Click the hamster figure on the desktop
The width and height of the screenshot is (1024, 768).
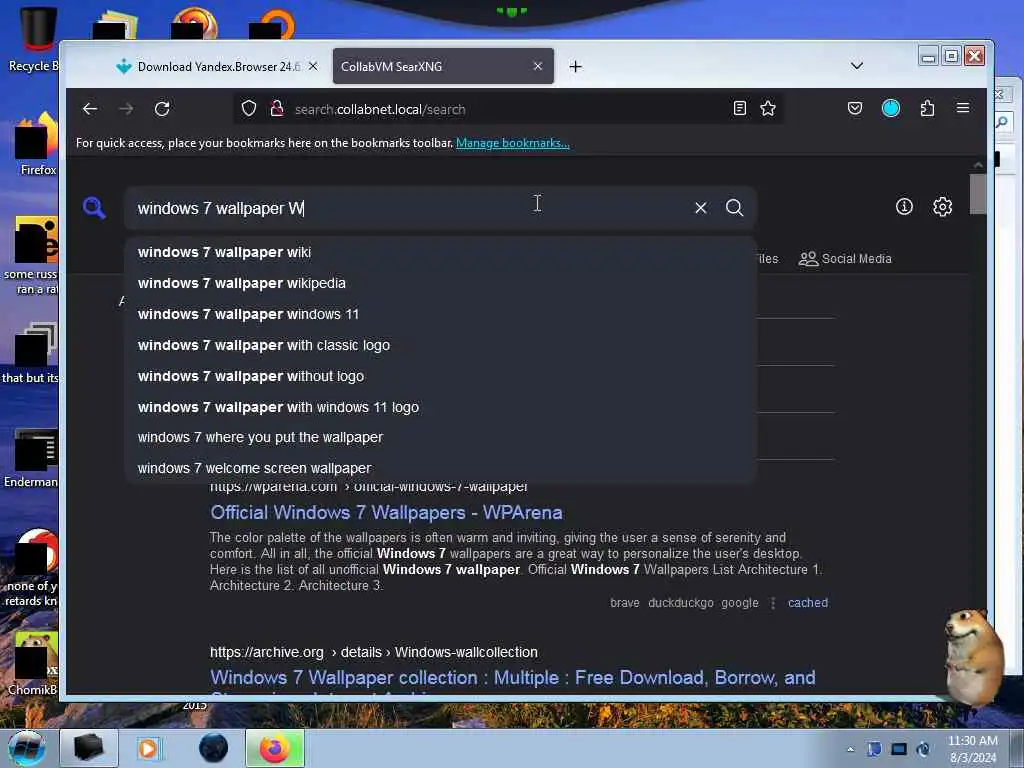click(x=972, y=656)
